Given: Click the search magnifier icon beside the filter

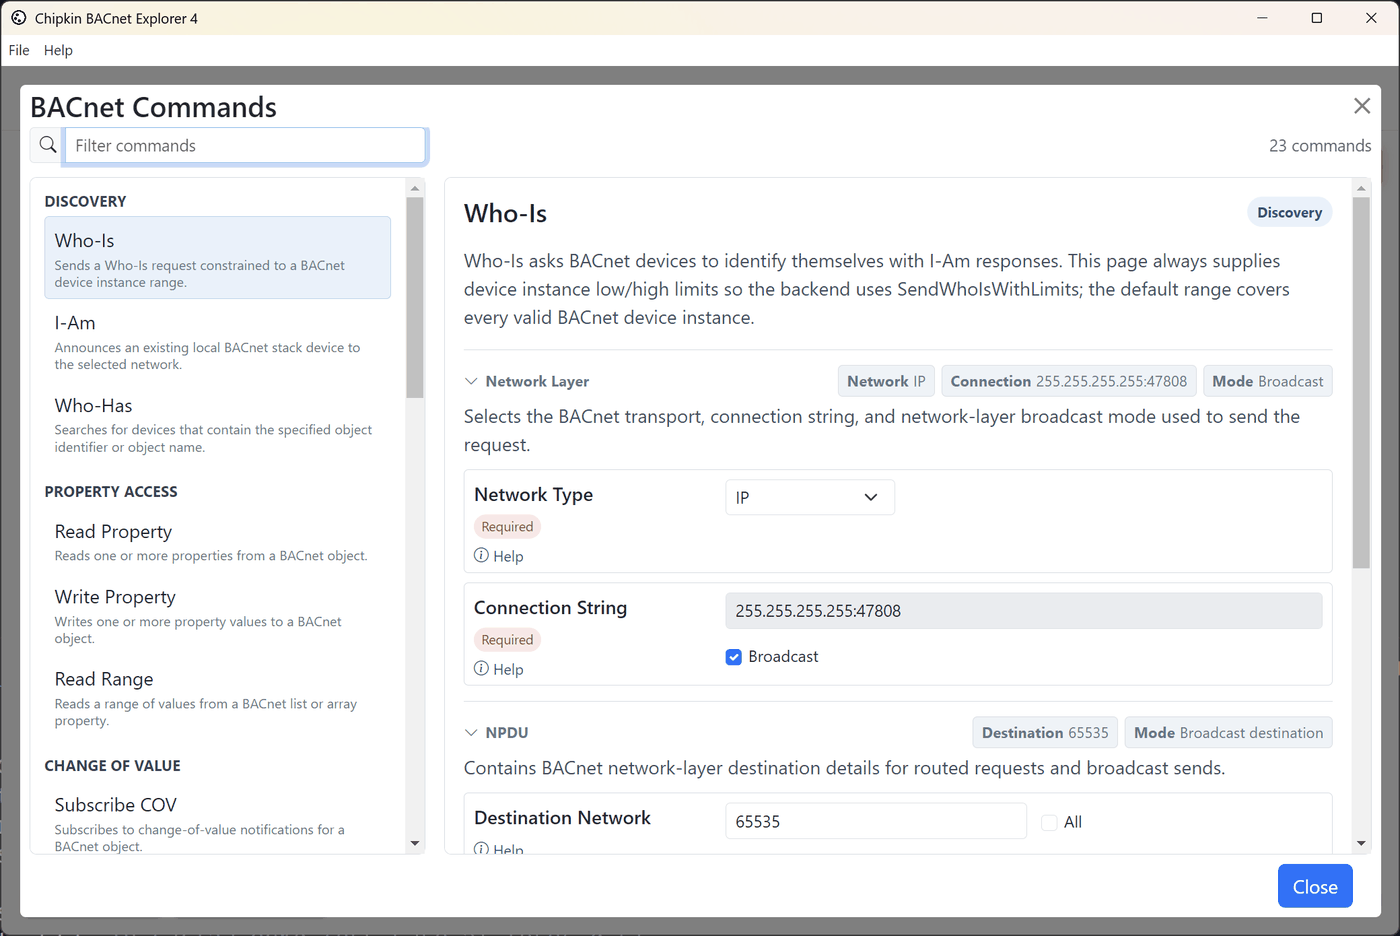Looking at the screenshot, I should (x=47, y=145).
